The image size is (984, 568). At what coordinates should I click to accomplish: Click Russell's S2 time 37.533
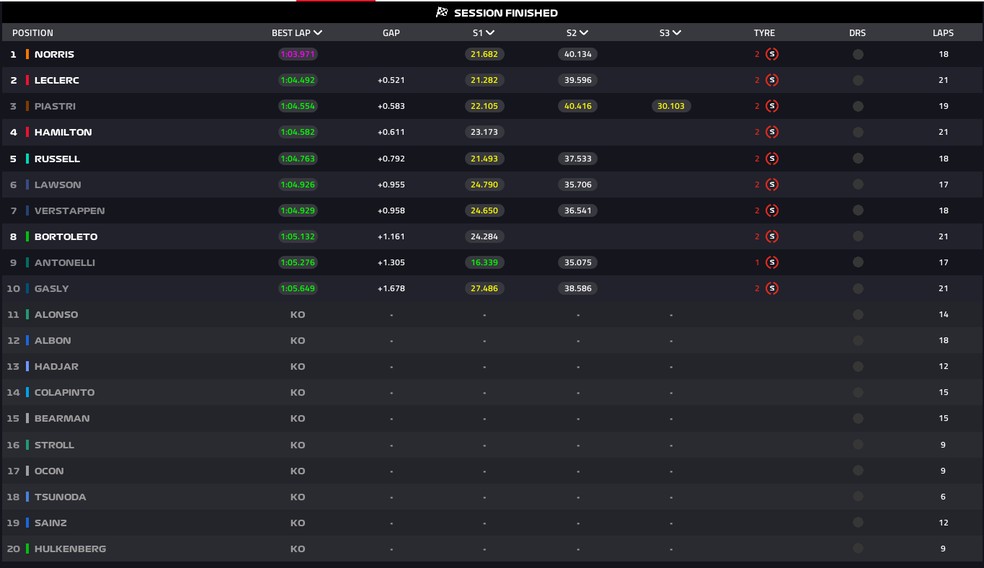click(577, 159)
